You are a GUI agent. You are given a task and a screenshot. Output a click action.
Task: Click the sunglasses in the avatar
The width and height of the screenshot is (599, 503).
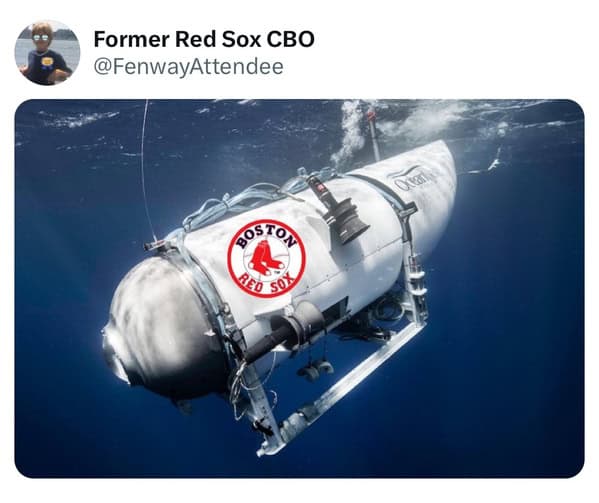point(42,37)
